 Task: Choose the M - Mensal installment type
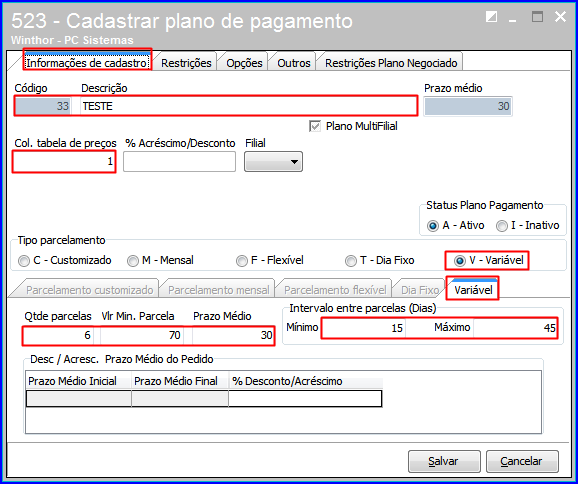click(132, 261)
